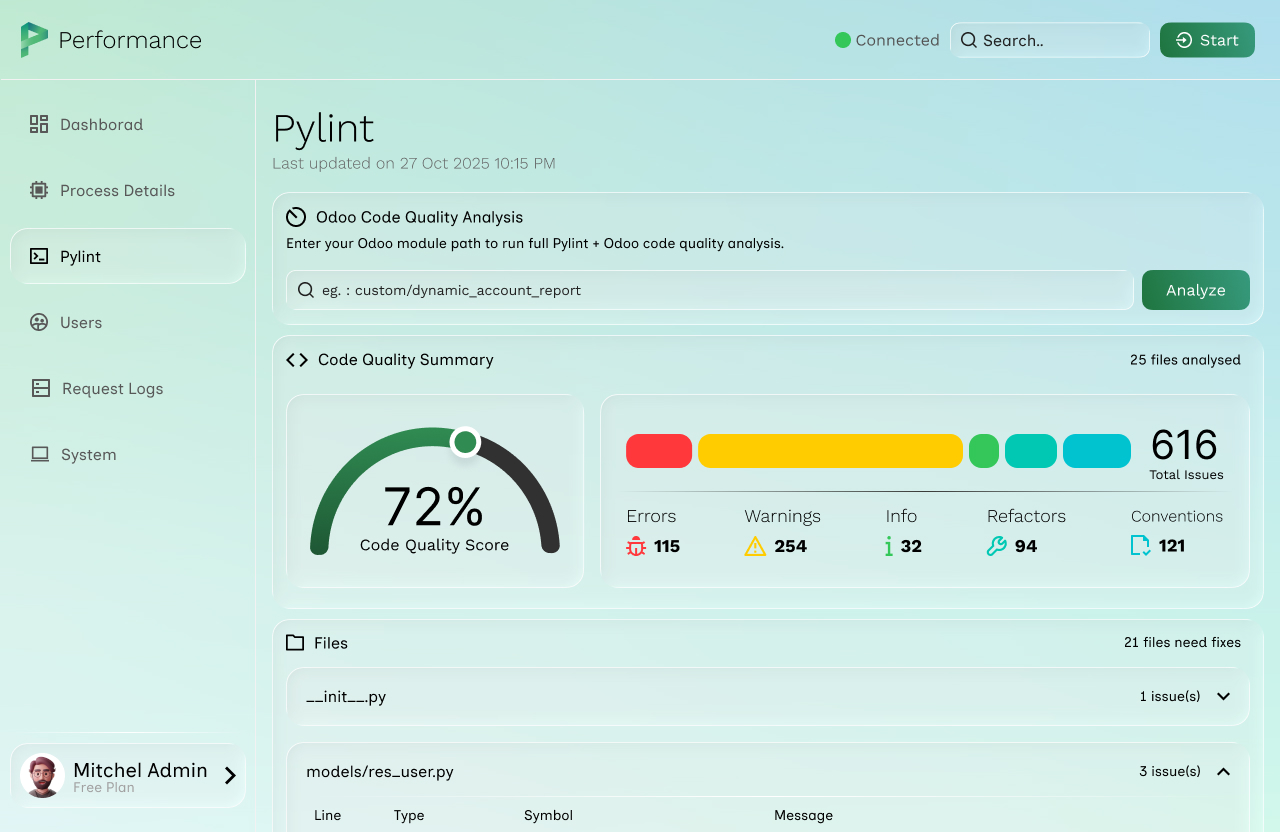This screenshot has height=832, width=1280.
Task: Click the Start button
Action: pos(1207,40)
